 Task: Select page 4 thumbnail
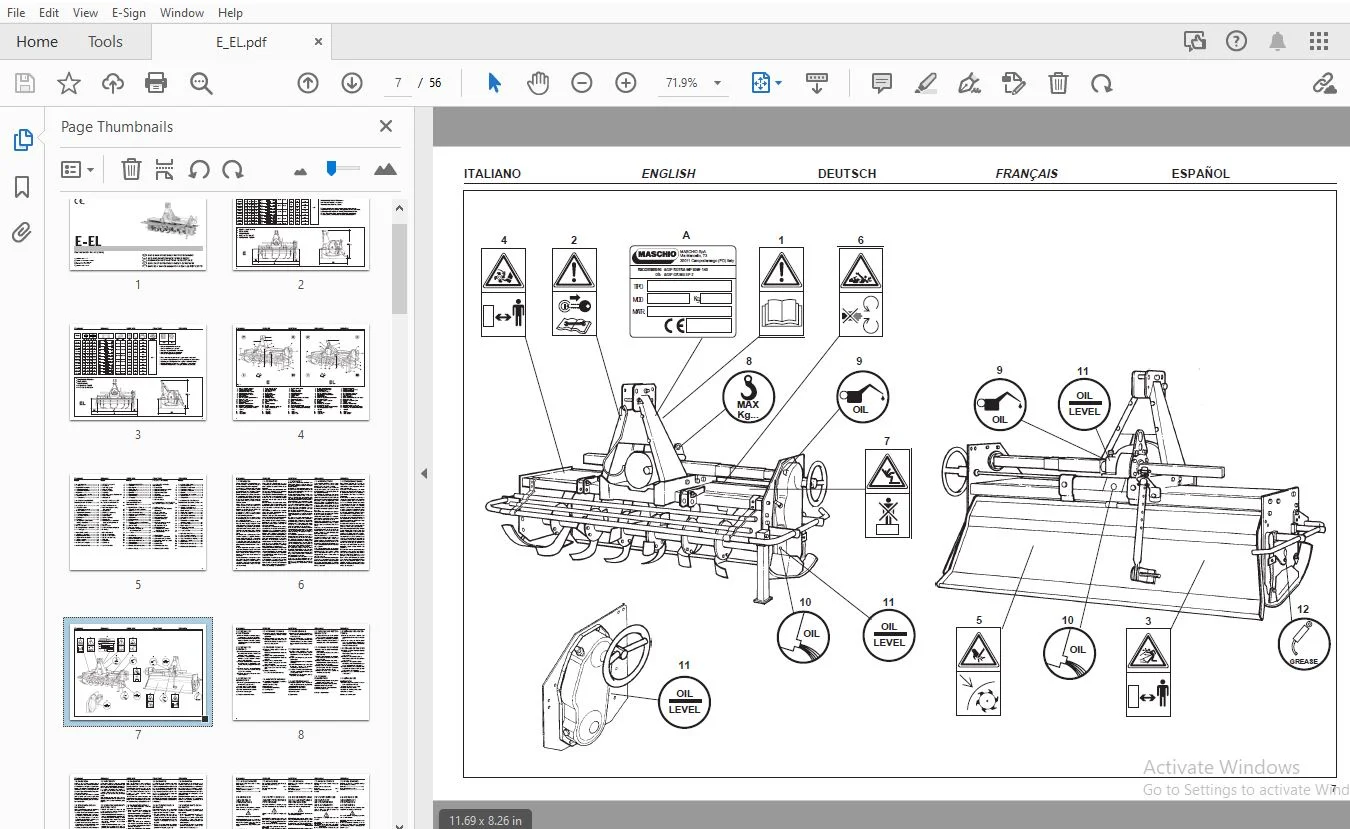[301, 373]
